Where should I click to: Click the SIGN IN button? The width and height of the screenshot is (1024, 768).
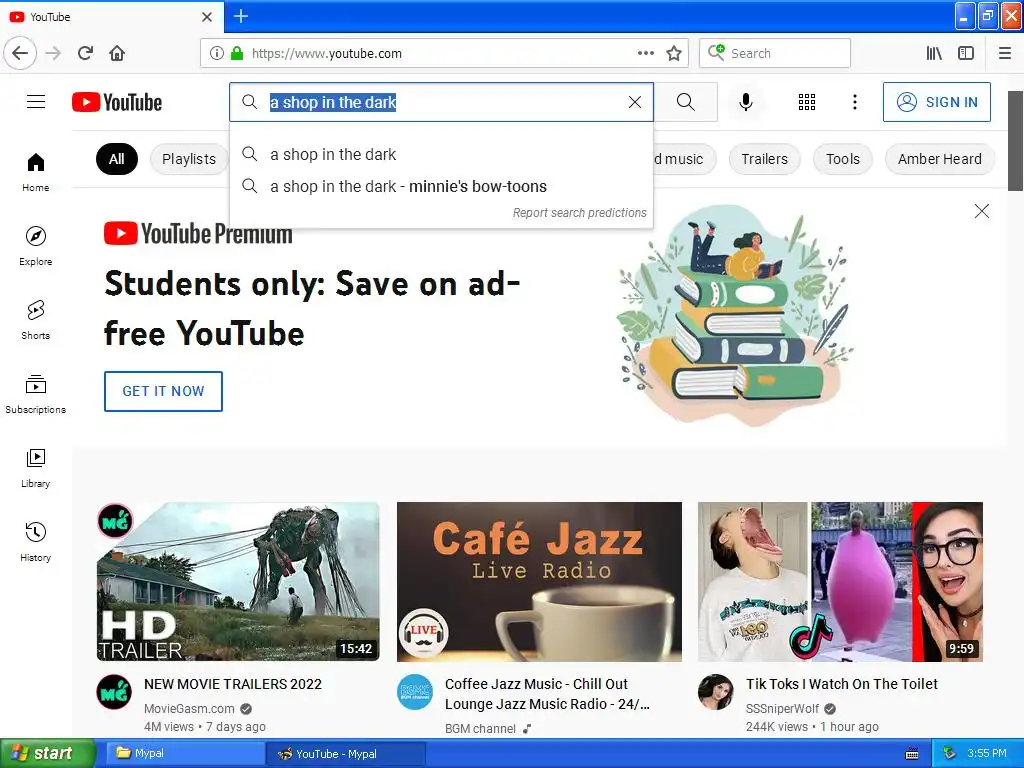936,102
